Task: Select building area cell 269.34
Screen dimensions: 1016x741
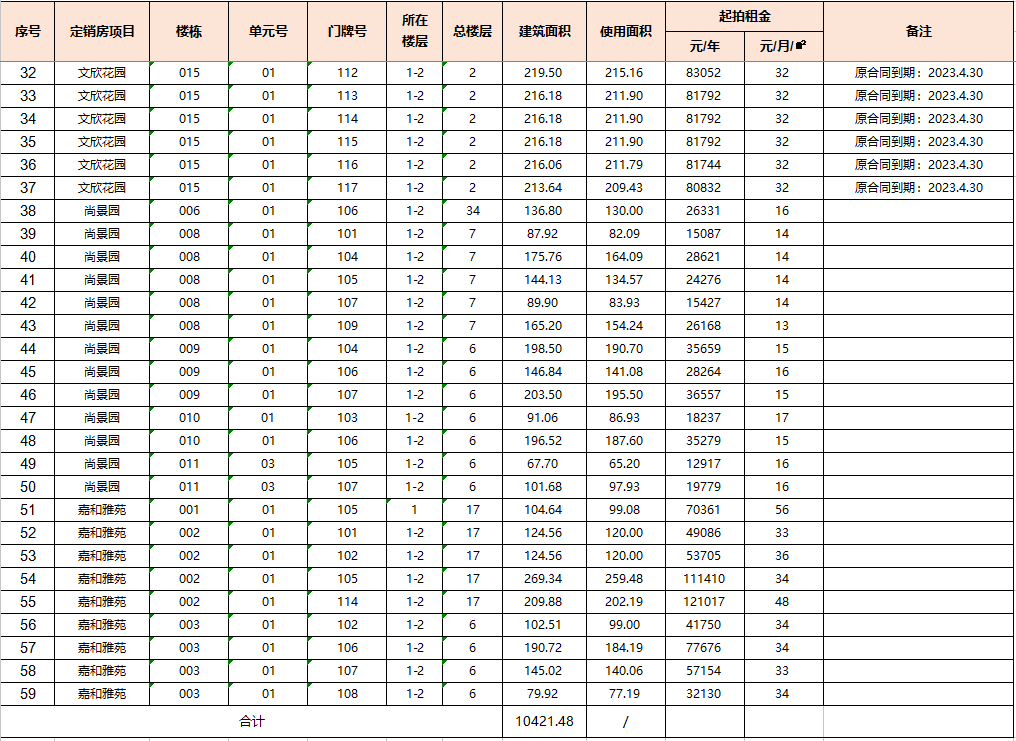Action: (544, 579)
